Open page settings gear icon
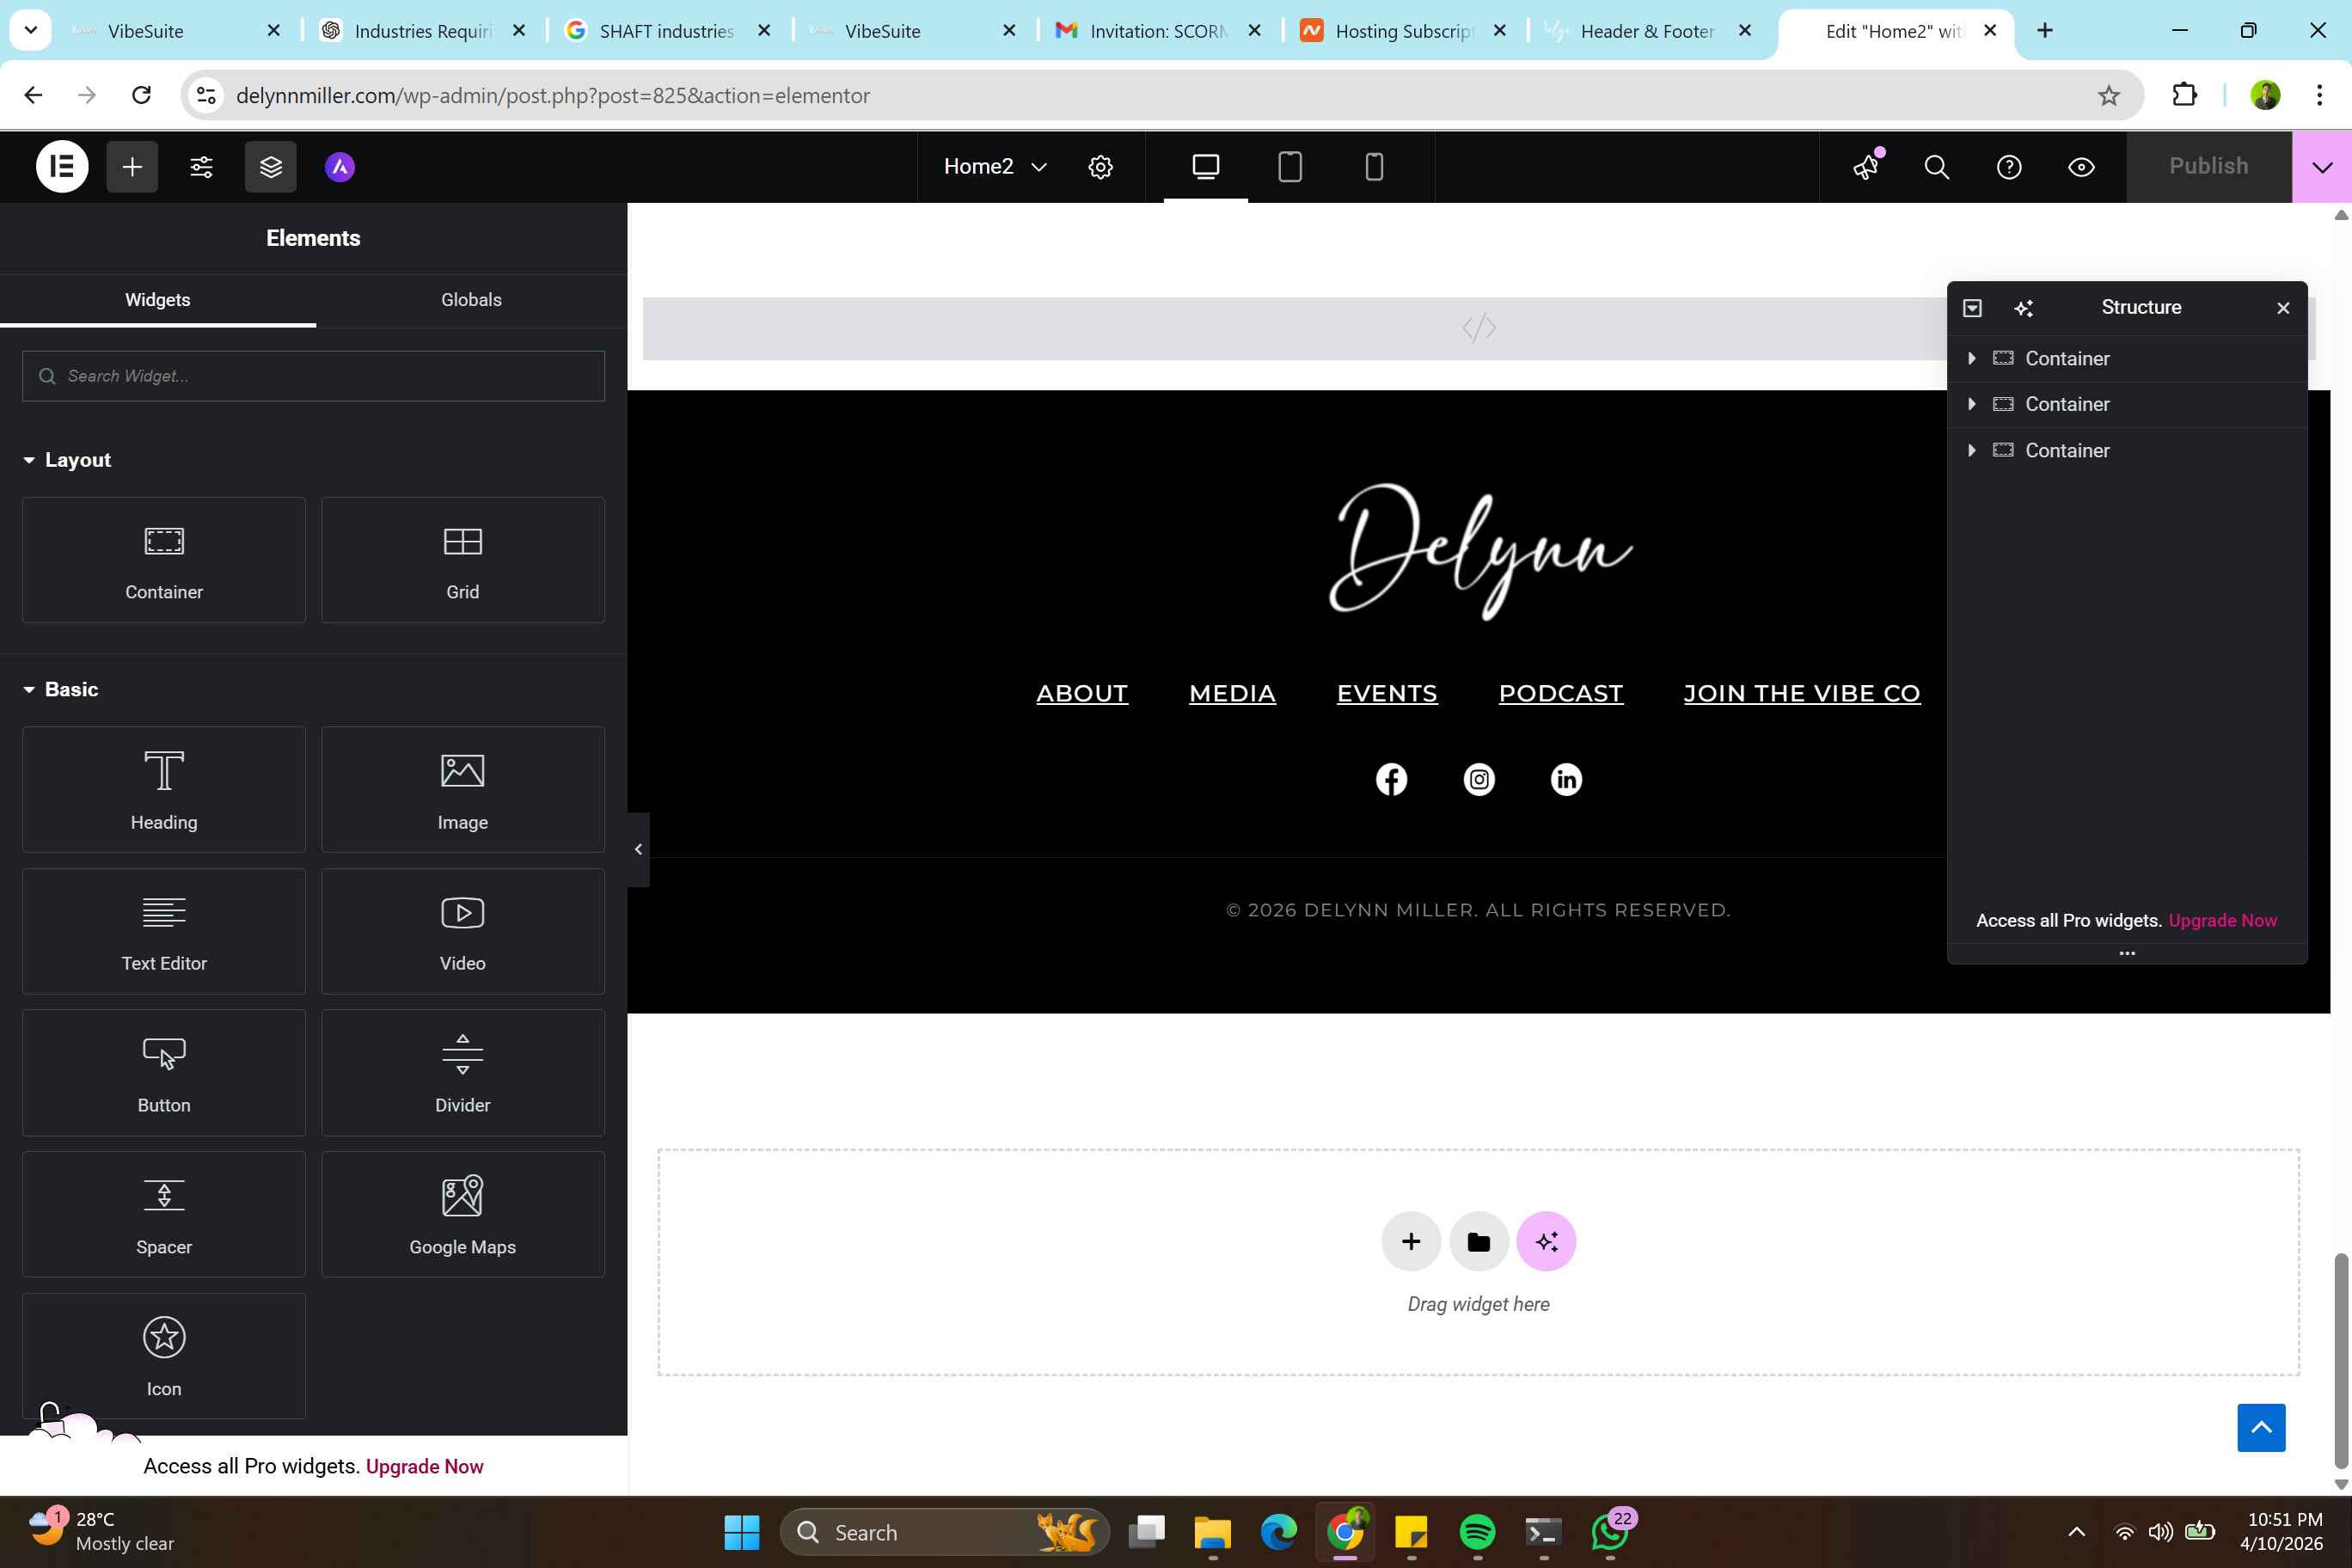The height and width of the screenshot is (1568, 2352). coord(1100,166)
